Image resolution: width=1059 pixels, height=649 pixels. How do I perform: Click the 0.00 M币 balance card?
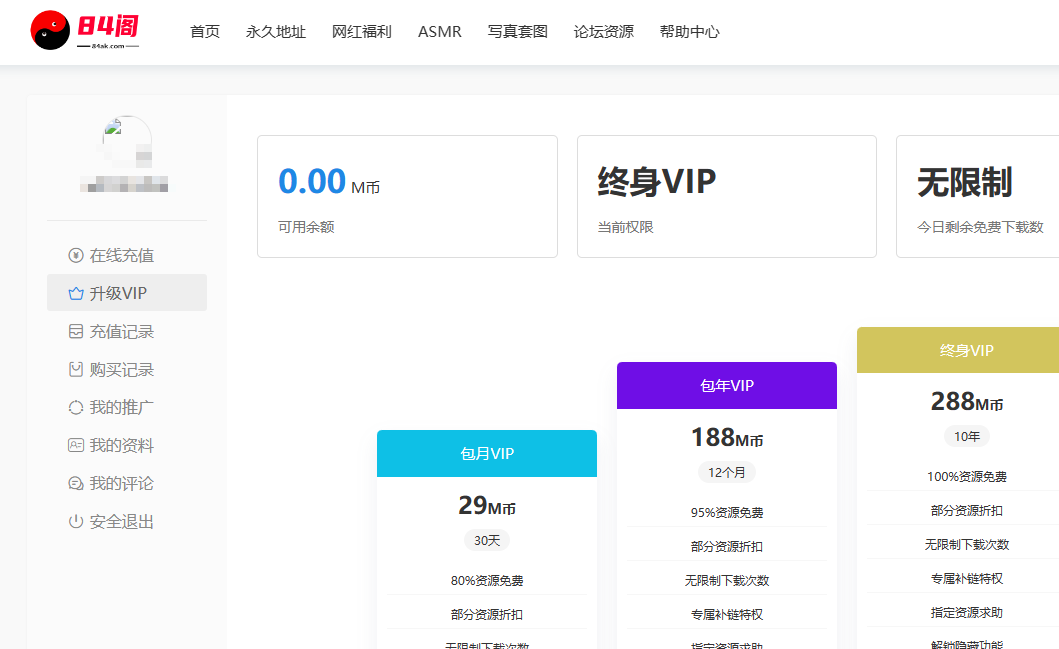(407, 197)
